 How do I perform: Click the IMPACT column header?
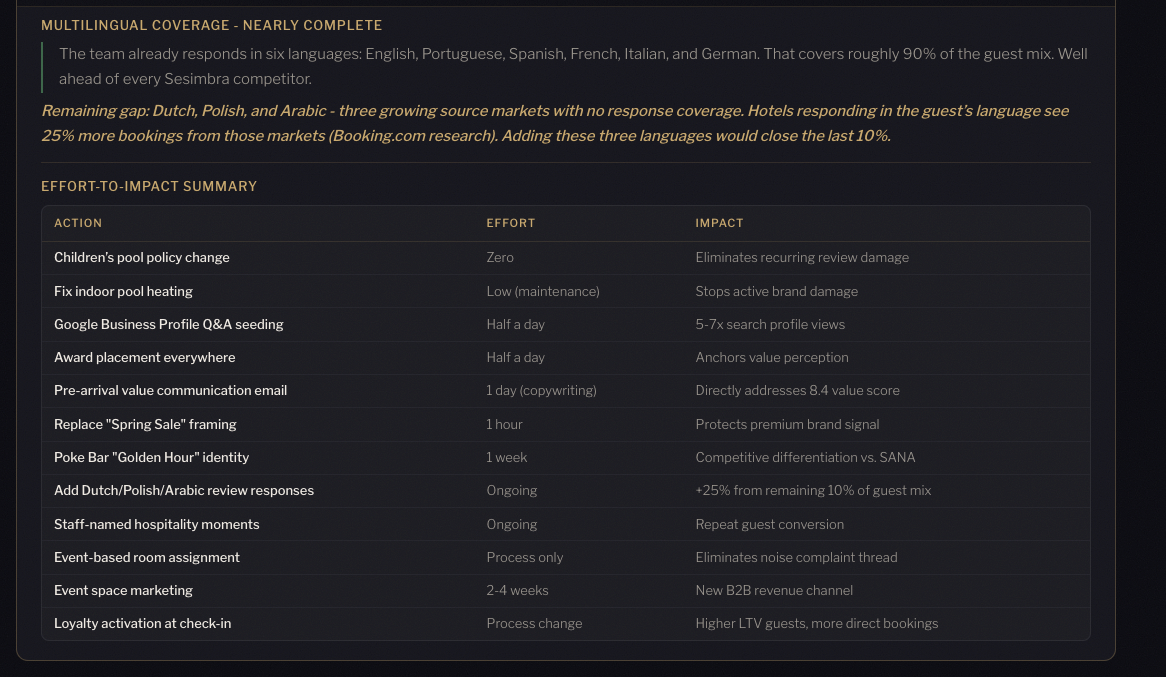coord(719,223)
